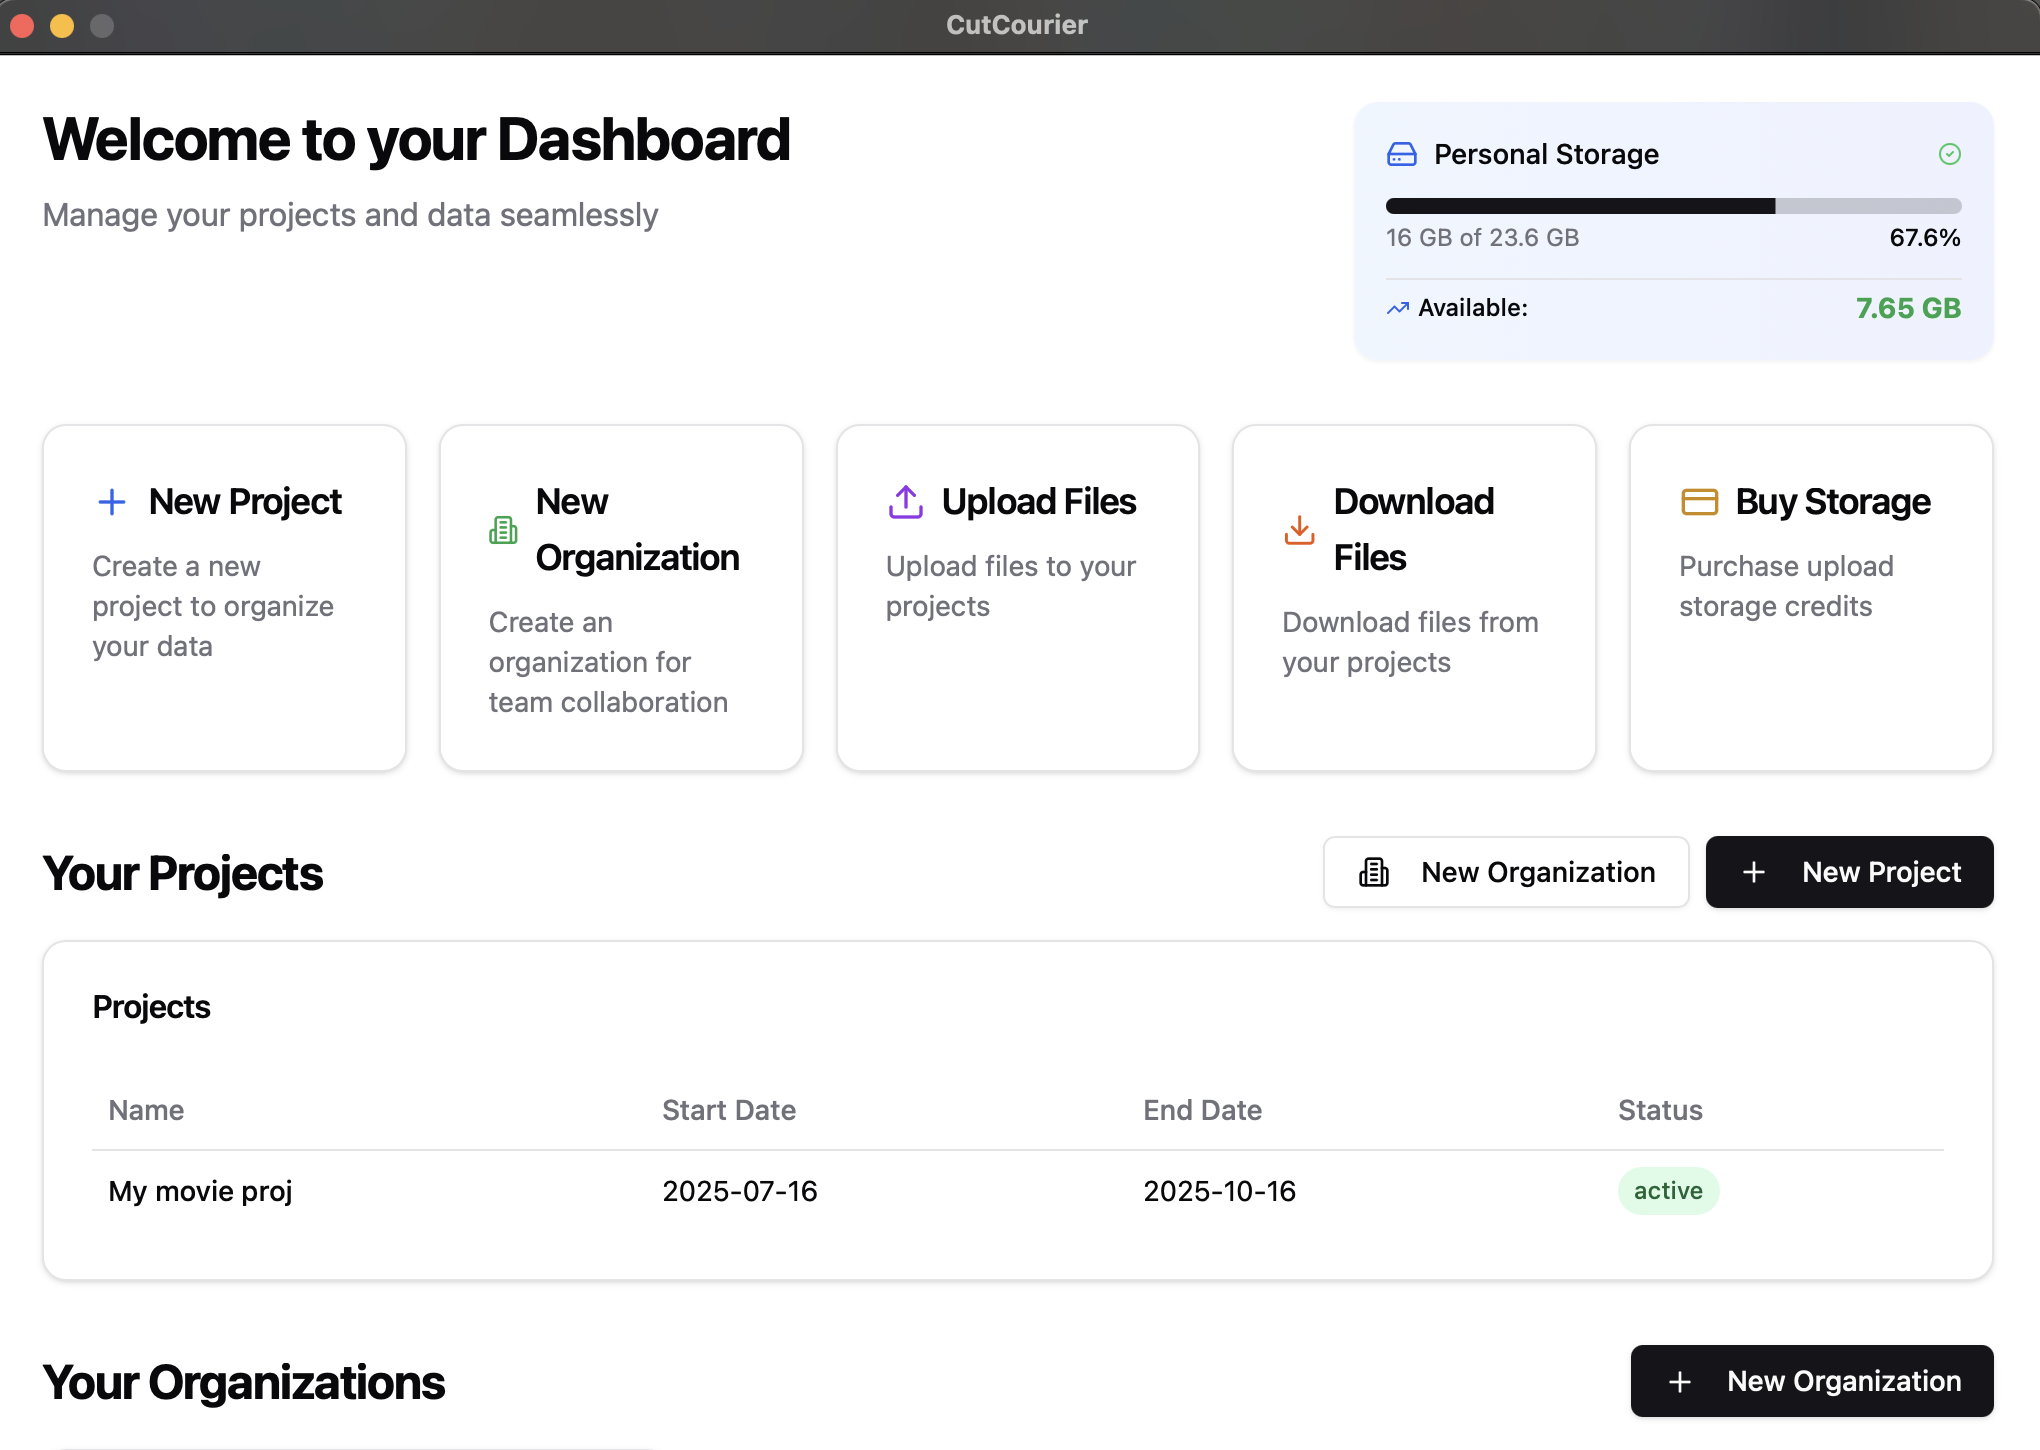
Task: Click the 7.65 GB available value
Action: pos(1908,308)
